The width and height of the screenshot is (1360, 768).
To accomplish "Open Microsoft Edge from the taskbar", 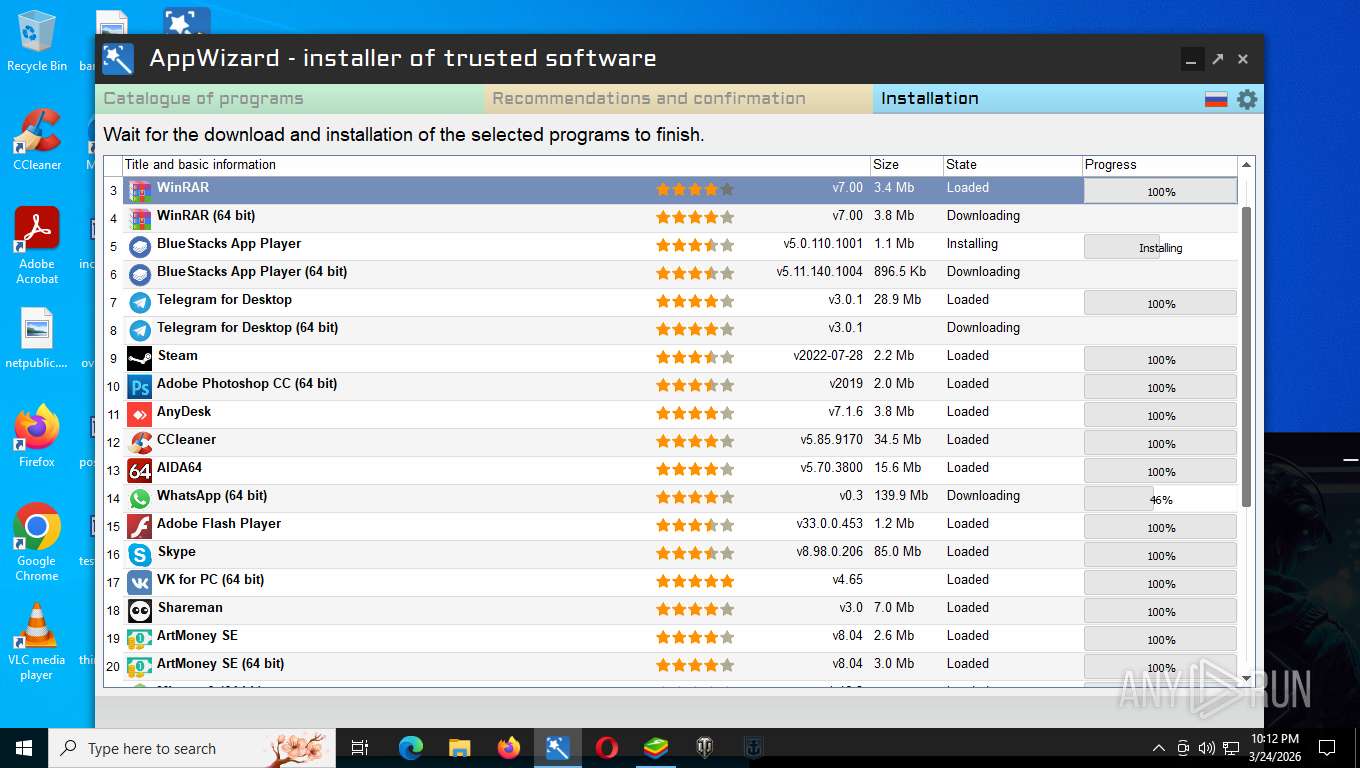I will [411, 747].
